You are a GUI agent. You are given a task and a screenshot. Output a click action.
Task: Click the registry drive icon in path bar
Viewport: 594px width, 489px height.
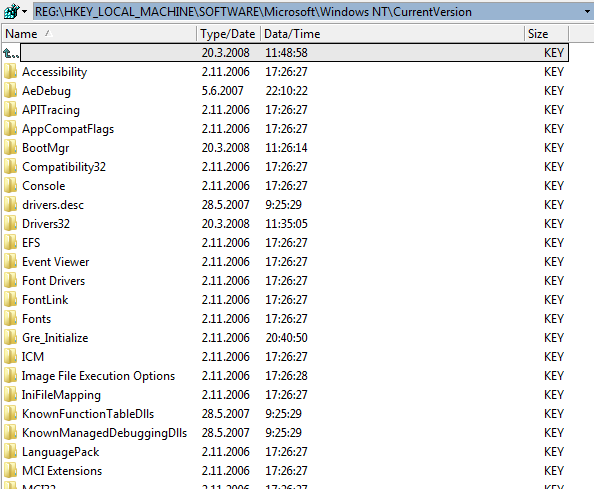[x=11, y=11]
